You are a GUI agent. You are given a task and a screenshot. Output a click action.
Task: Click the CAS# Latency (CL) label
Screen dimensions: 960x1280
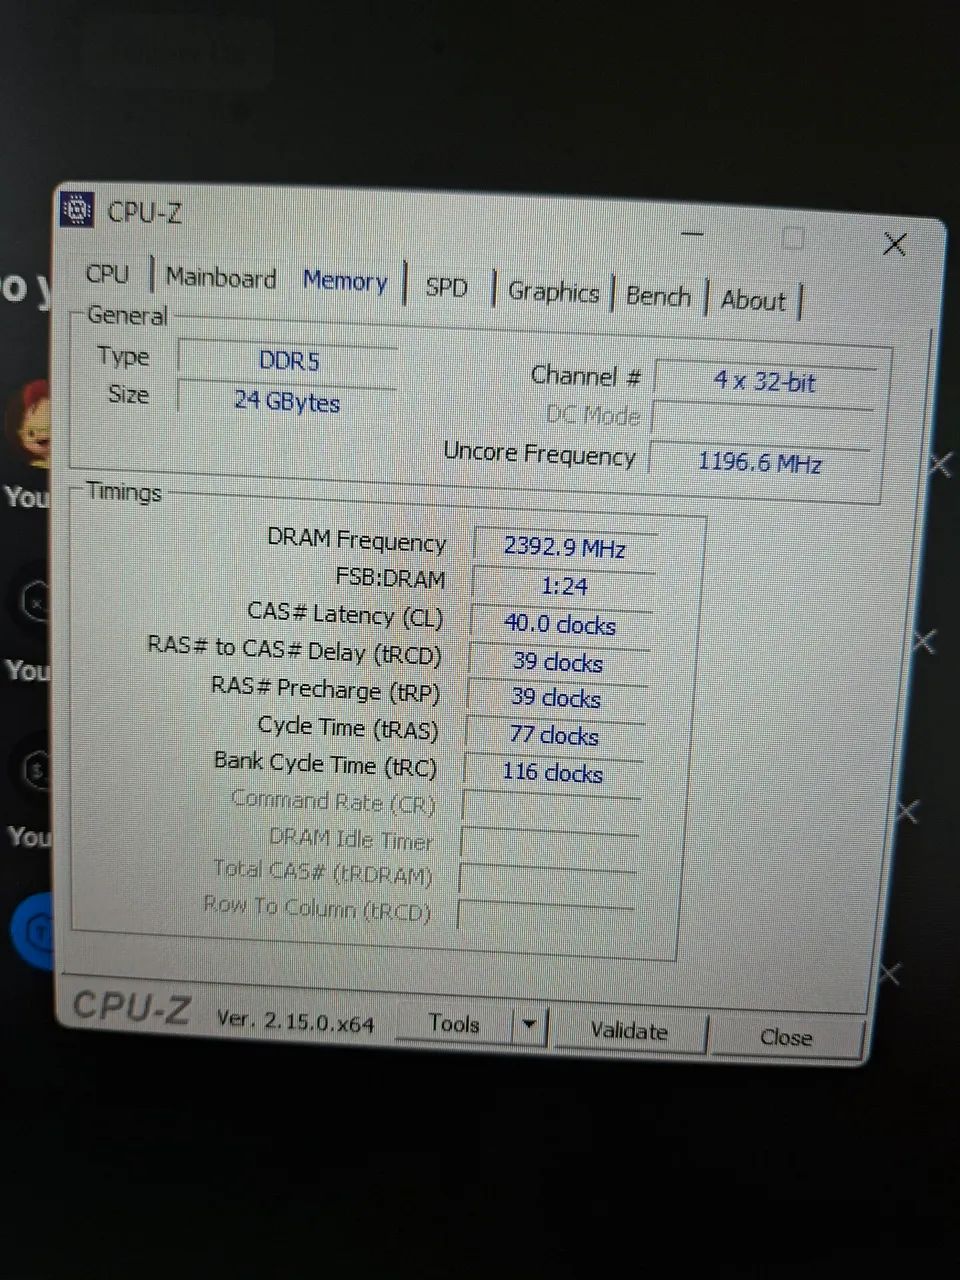coord(345,614)
